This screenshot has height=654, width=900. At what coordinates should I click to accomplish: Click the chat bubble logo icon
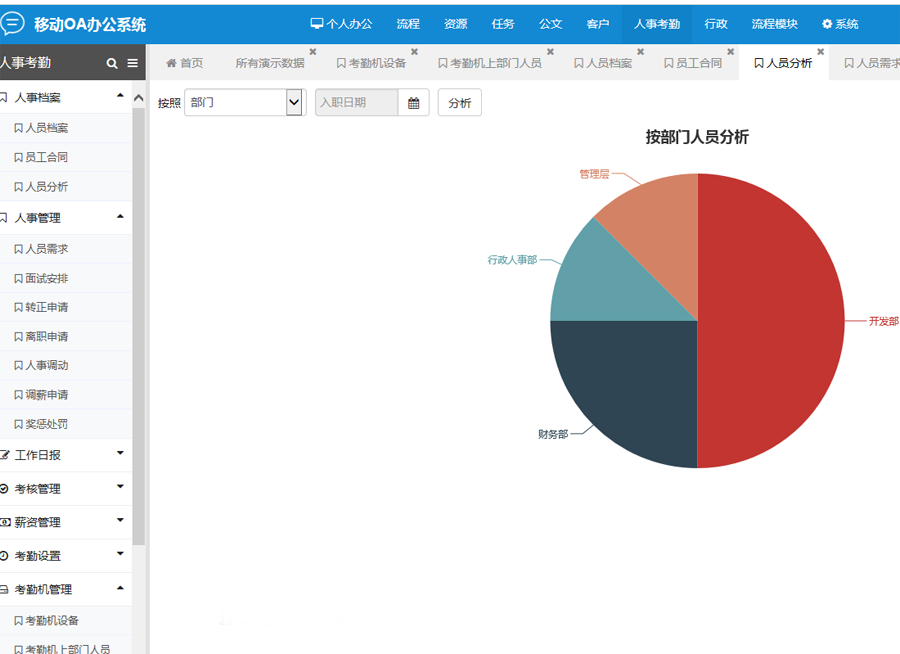(12, 24)
